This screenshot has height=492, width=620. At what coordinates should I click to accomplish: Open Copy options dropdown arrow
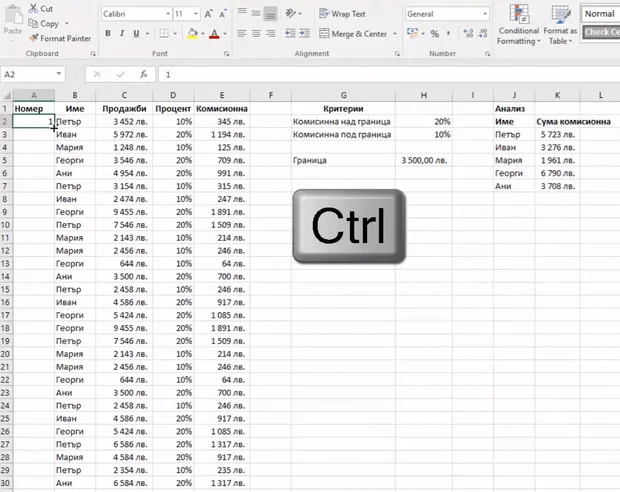click(x=66, y=24)
